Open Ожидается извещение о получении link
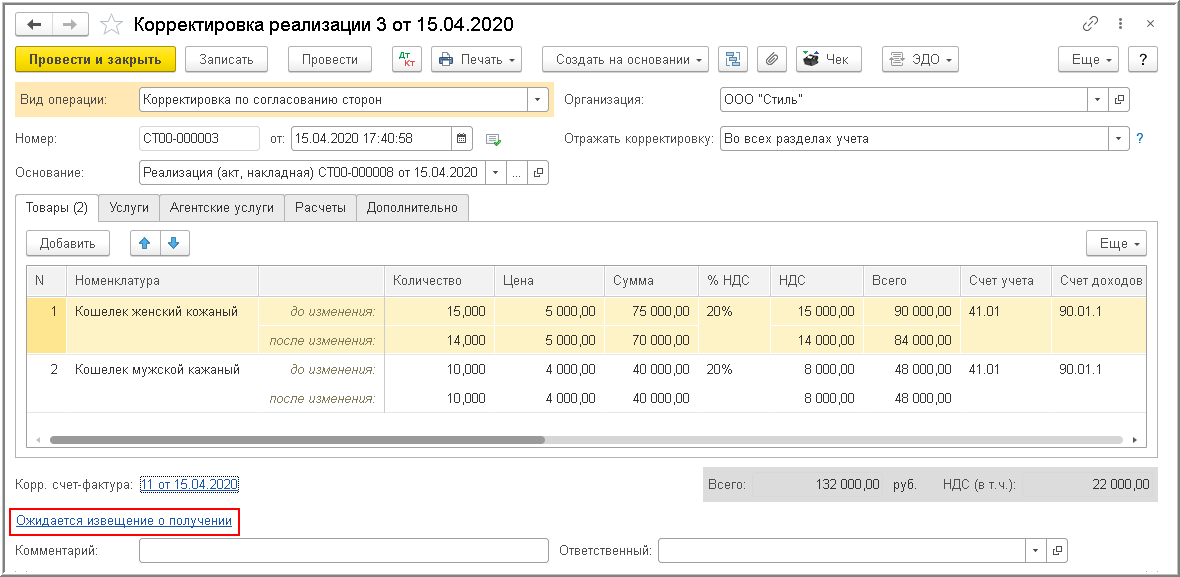 coord(124,521)
